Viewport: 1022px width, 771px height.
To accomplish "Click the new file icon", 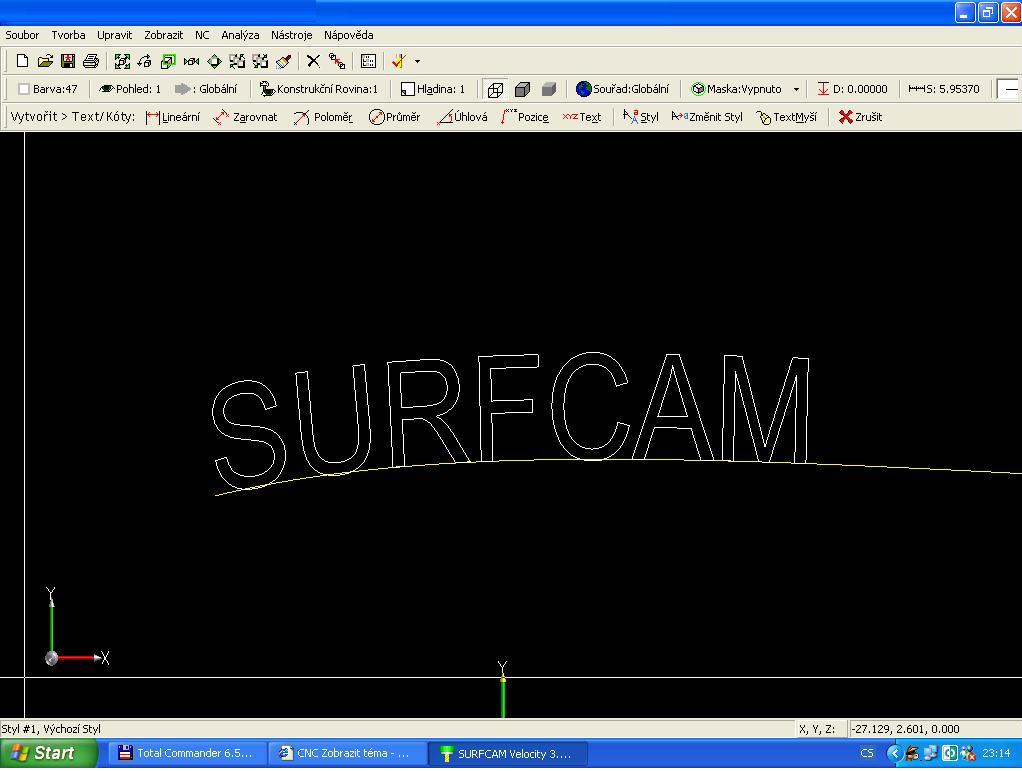I will (23, 61).
